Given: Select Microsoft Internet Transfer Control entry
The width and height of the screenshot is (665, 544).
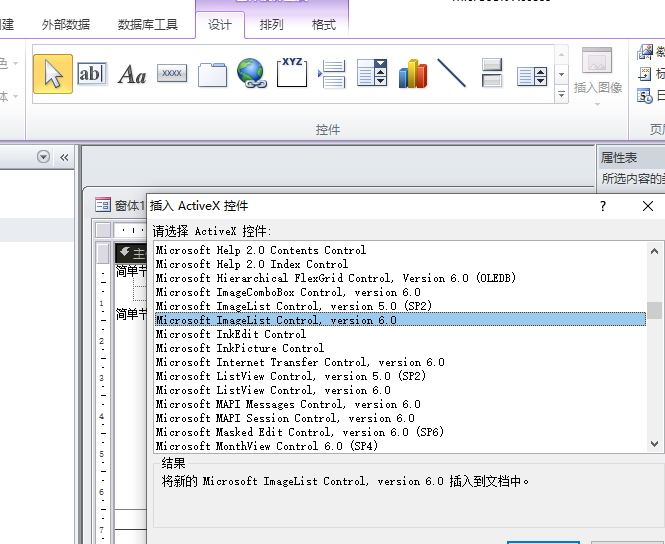Looking at the screenshot, I should pos(300,362).
